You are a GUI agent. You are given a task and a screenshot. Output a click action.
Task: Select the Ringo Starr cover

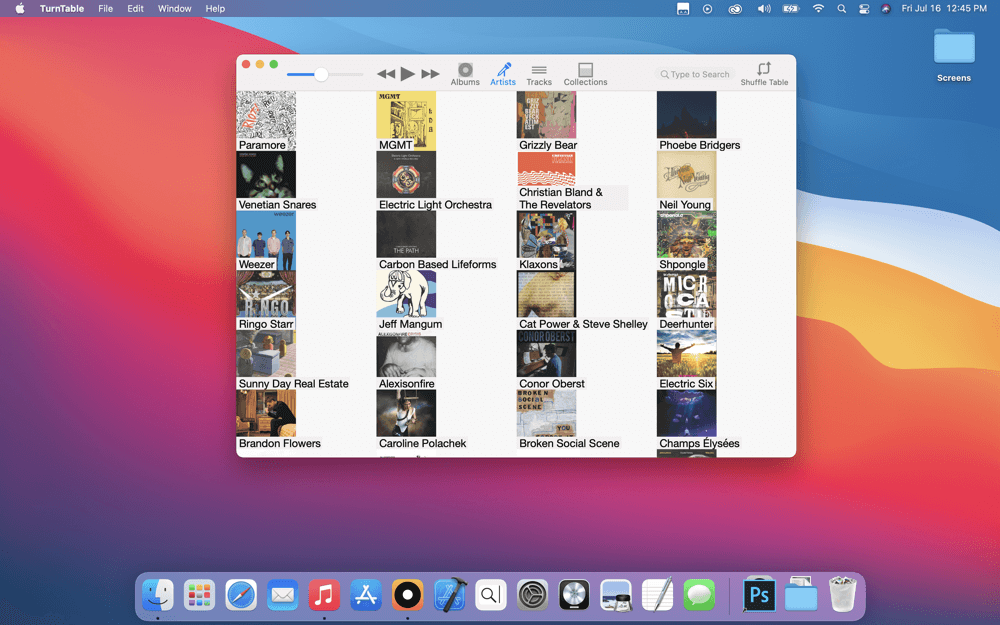[266, 293]
